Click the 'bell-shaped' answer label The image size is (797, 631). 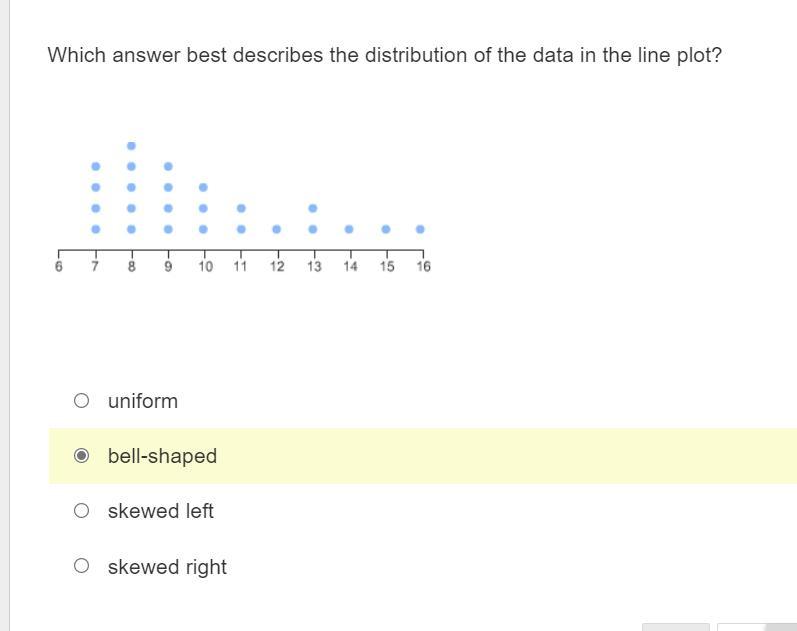pyautogui.click(x=162, y=456)
